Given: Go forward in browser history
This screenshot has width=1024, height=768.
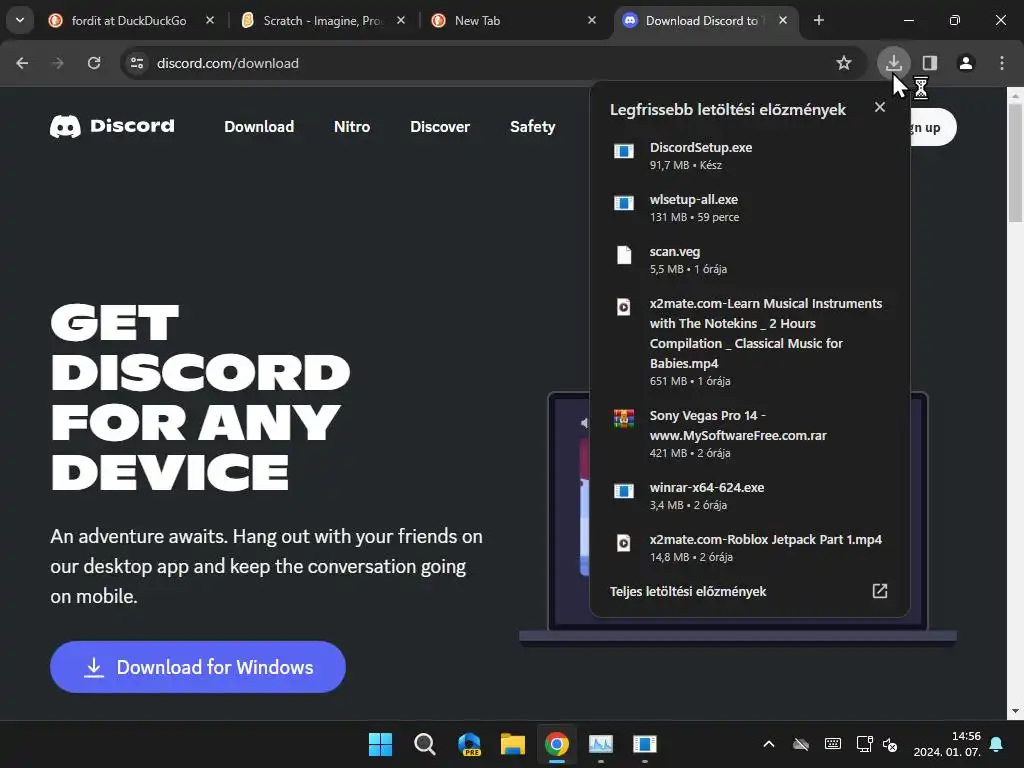Looking at the screenshot, I should point(58,63).
